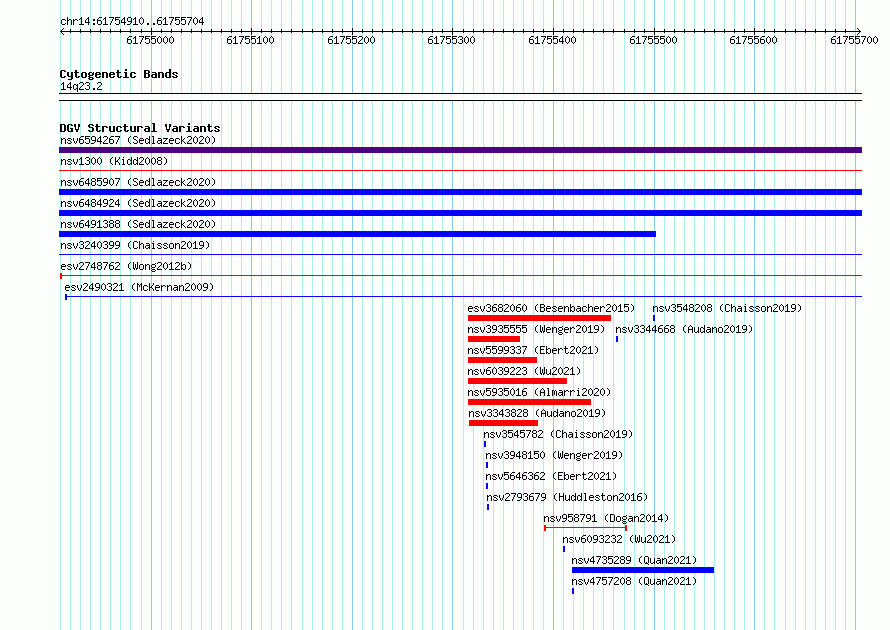
Task: Click the 61755500 ruler coordinate
Action: pos(653,40)
